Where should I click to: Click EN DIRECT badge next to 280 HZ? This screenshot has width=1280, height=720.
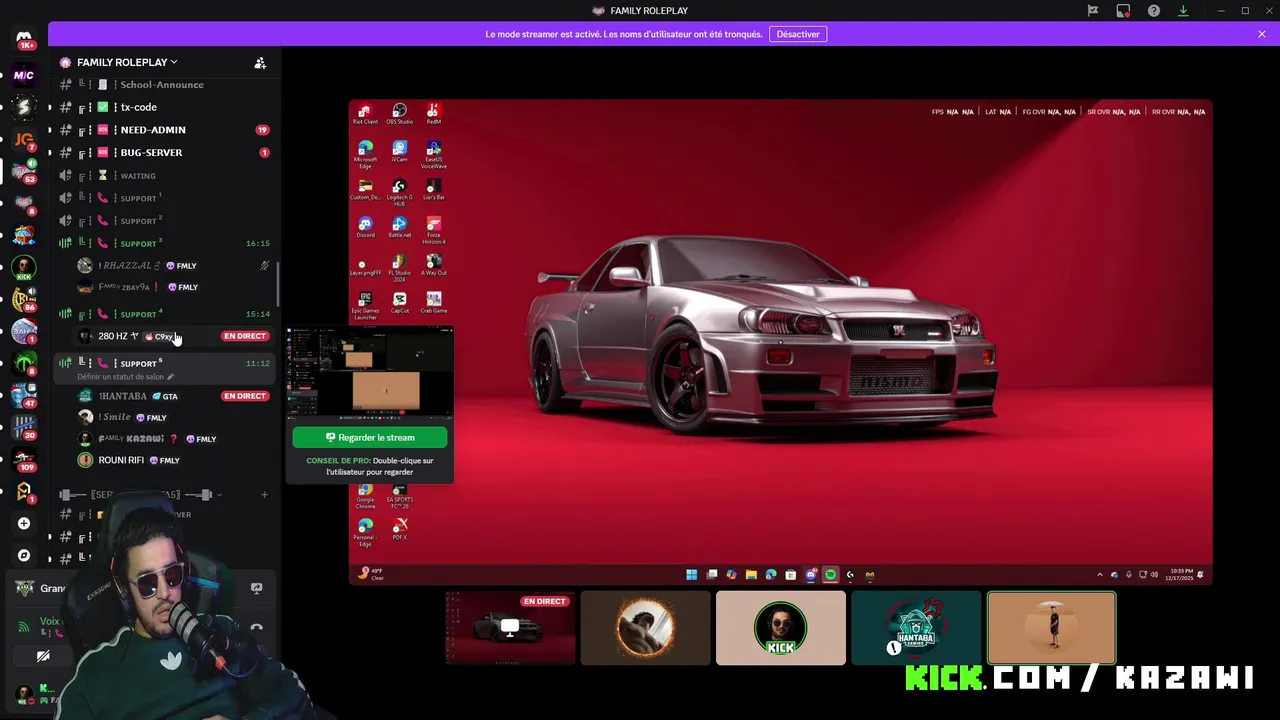(245, 336)
